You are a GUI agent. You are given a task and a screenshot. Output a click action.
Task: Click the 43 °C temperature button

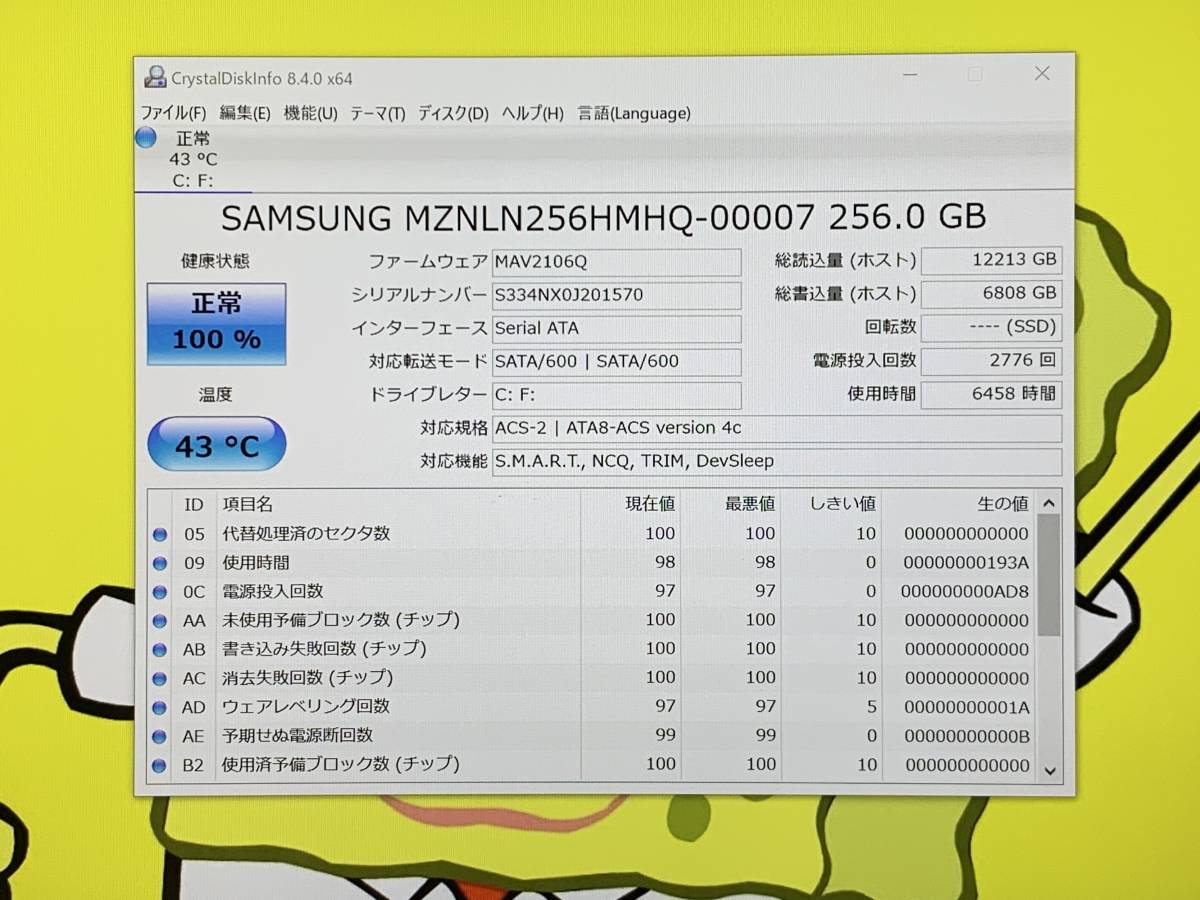216,443
